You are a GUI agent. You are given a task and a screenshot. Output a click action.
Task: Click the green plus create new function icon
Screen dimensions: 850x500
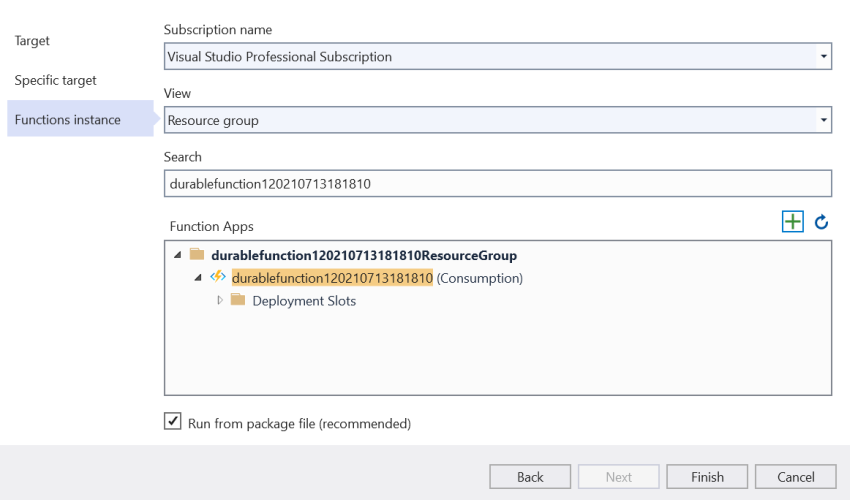(x=792, y=222)
